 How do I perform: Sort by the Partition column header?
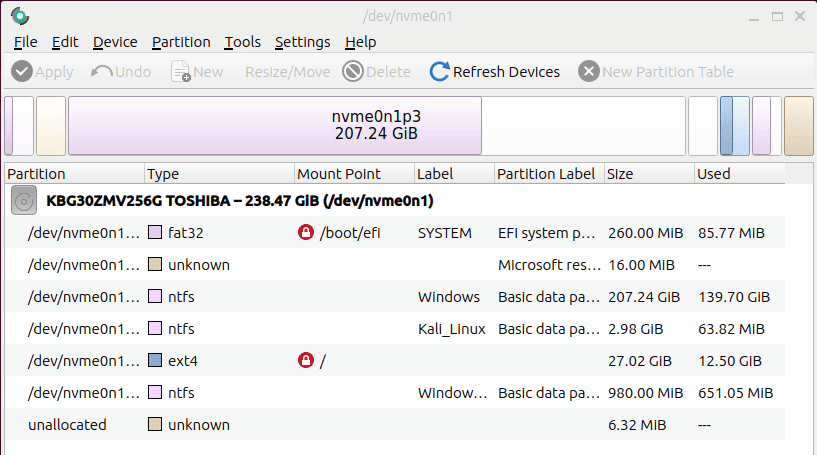pyautogui.click(x=75, y=174)
